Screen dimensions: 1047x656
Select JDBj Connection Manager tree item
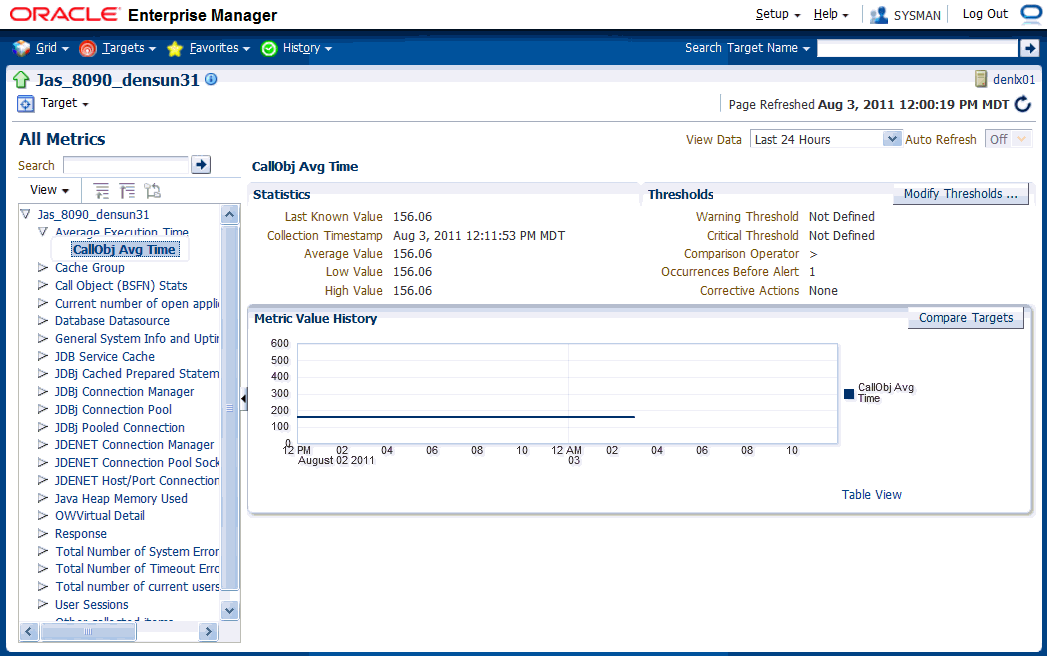[x=124, y=392]
